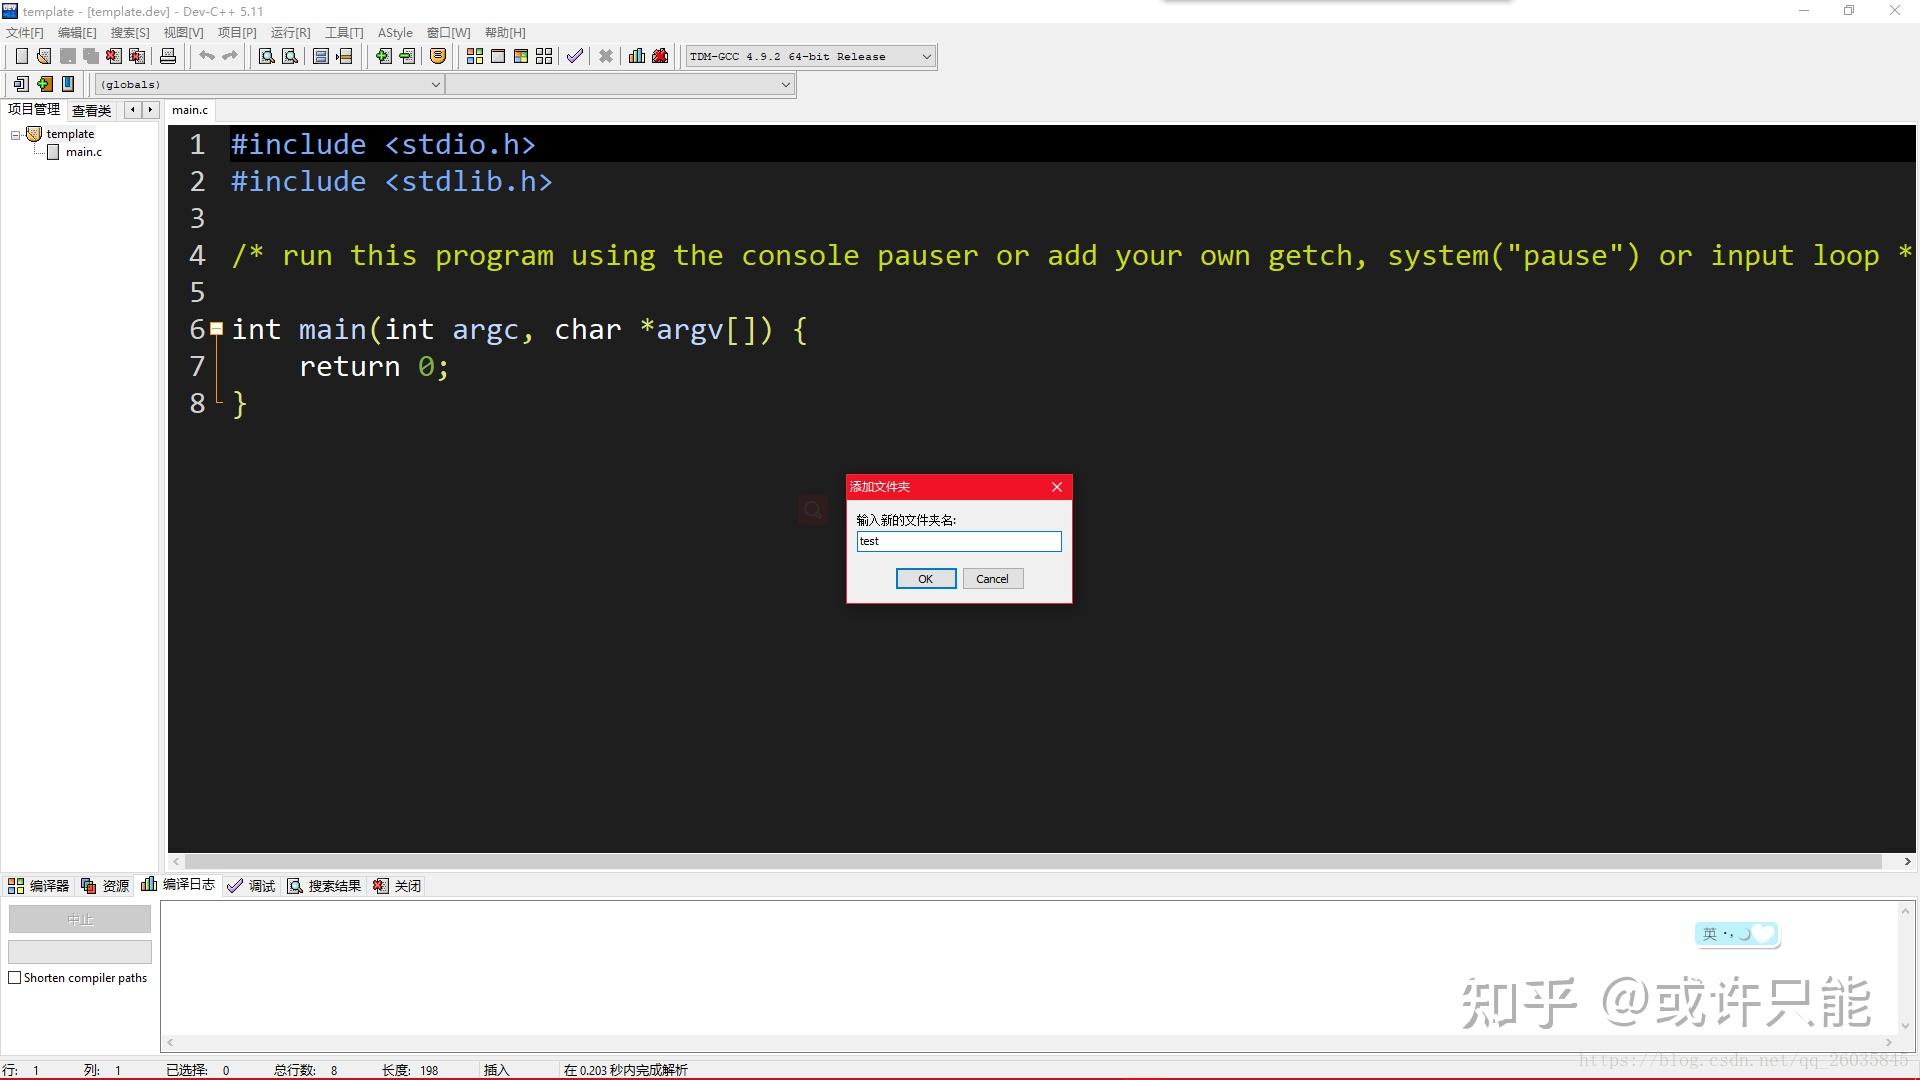Rebuild all project files
Screen dimensions: 1920x1080
click(x=543, y=56)
